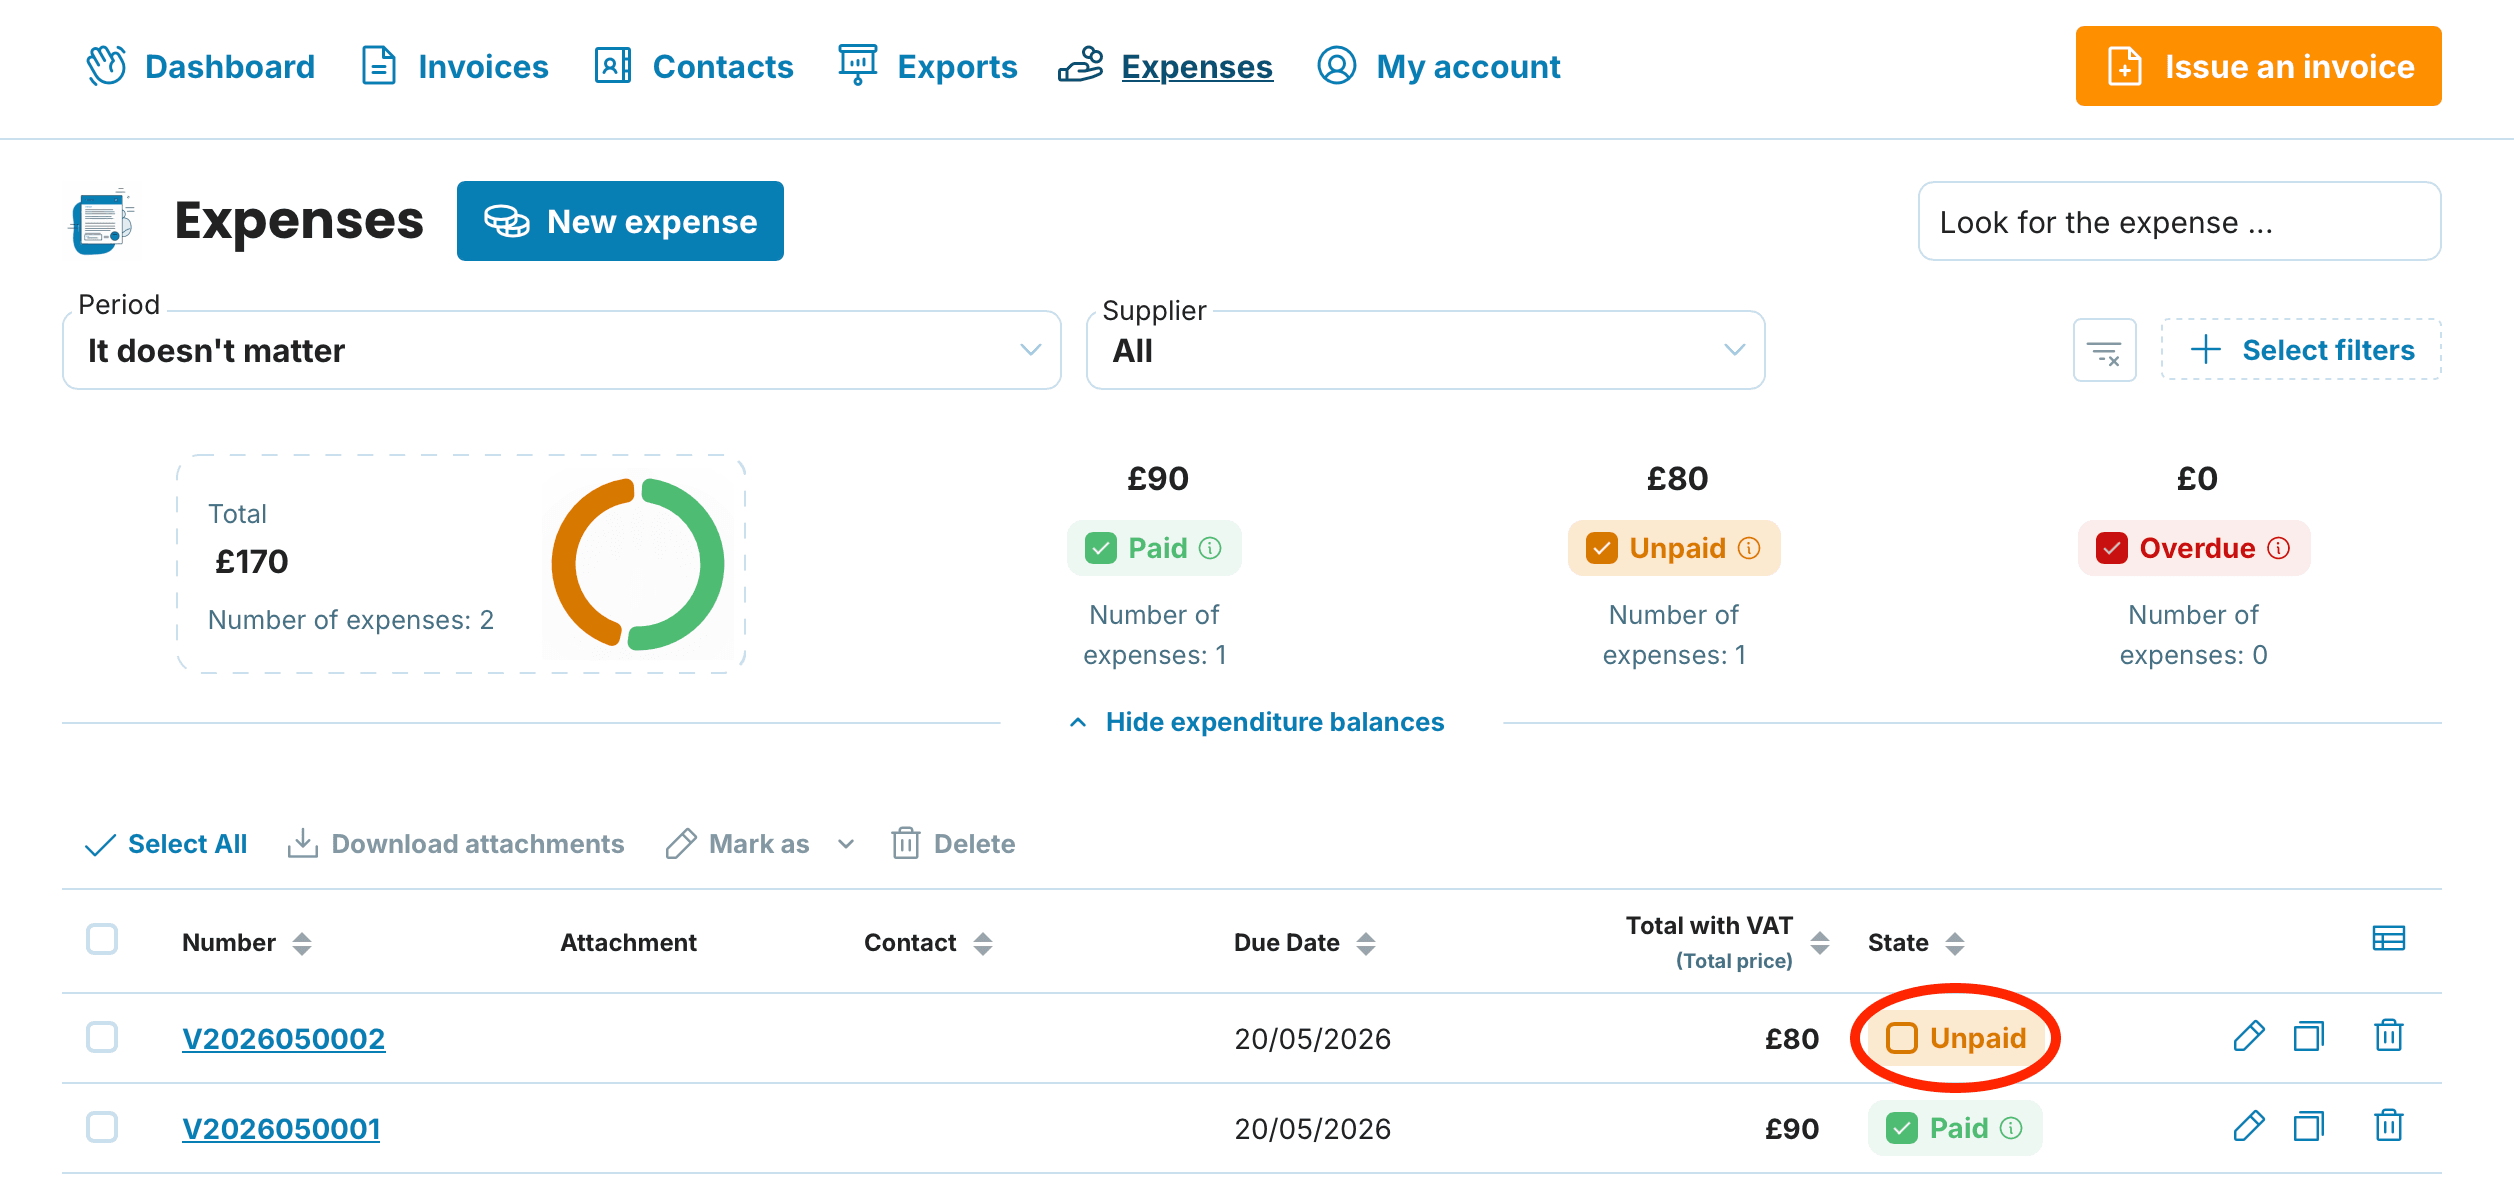
Task: Go to Dashboard in navigation
Action: (x=200, y=66)
